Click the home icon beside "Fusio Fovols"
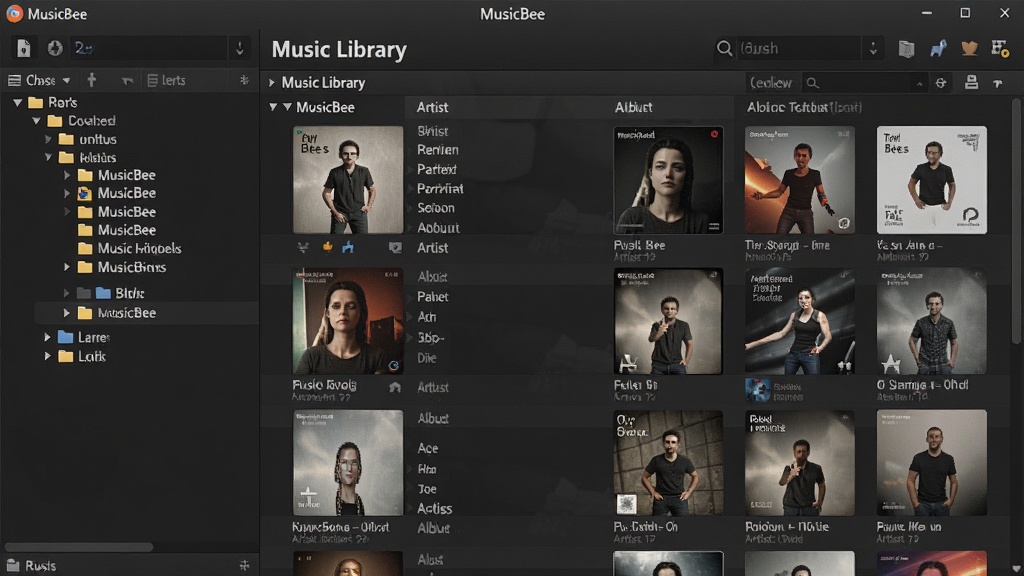 point(394,387)
